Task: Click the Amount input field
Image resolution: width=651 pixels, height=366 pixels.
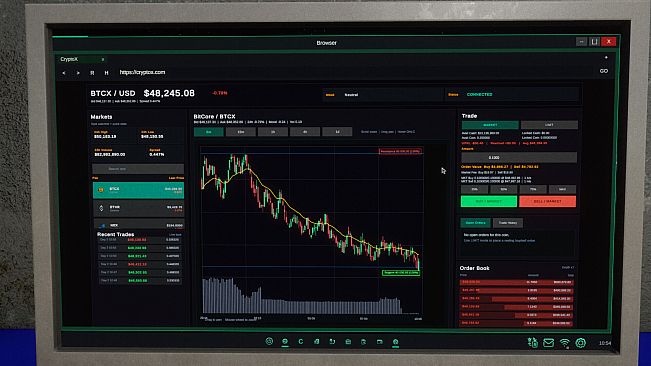Action: [x=519, y=157]
